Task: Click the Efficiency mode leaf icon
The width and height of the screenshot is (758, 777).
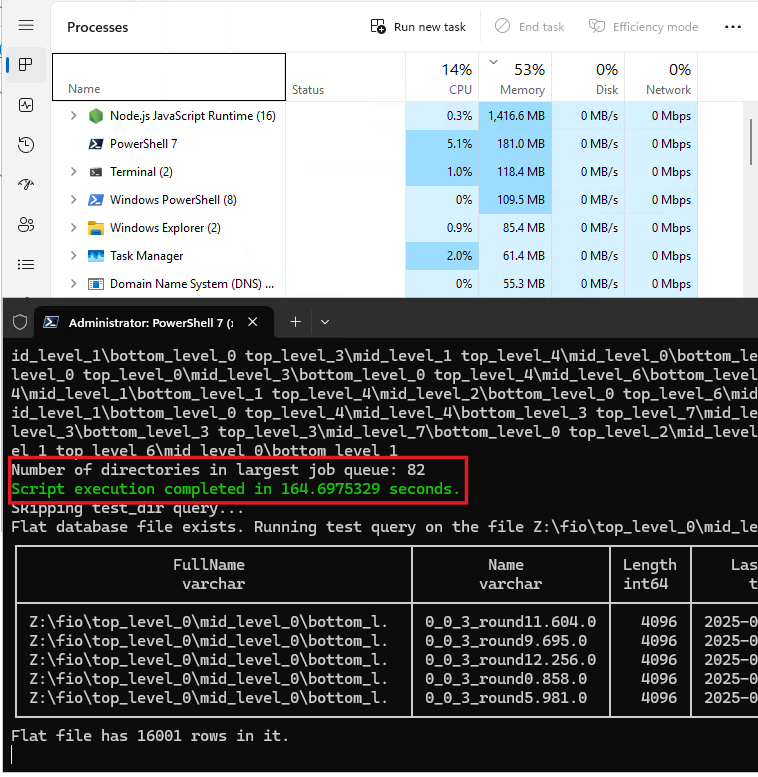Action: pyautogui.click(x=596, y=26)
